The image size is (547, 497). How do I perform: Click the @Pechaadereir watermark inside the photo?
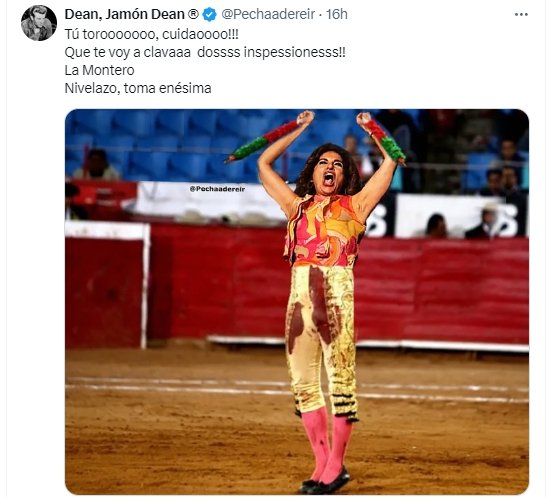tap(217, 189)
